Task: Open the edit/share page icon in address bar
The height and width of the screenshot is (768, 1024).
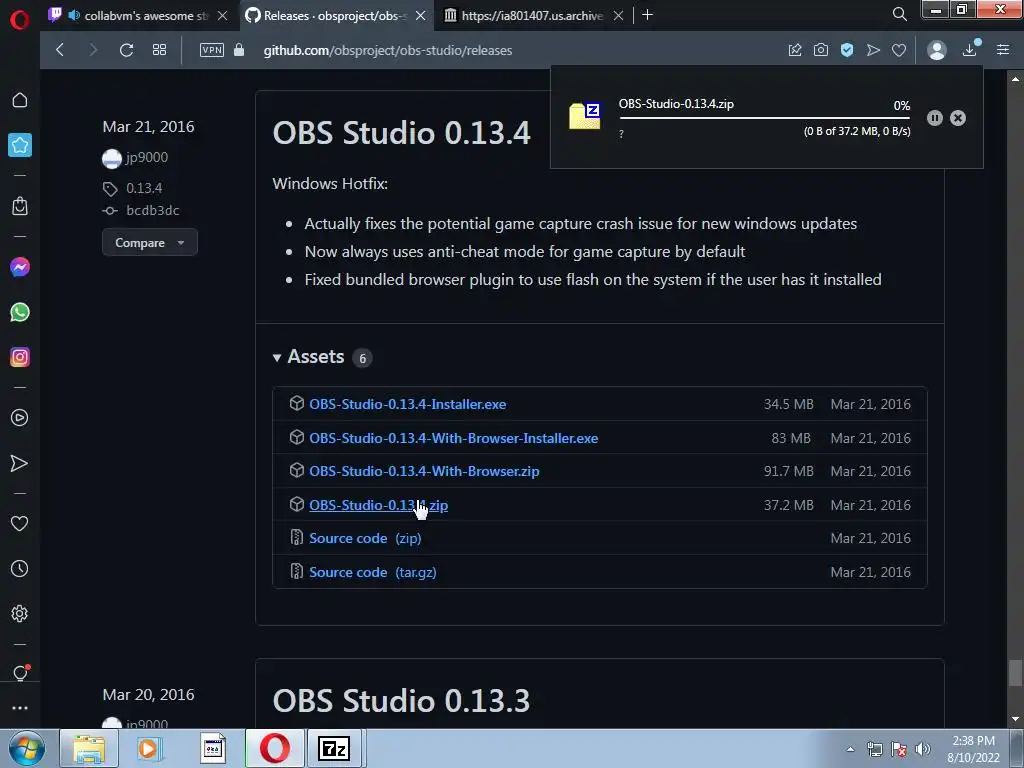Action: [795, 50]
